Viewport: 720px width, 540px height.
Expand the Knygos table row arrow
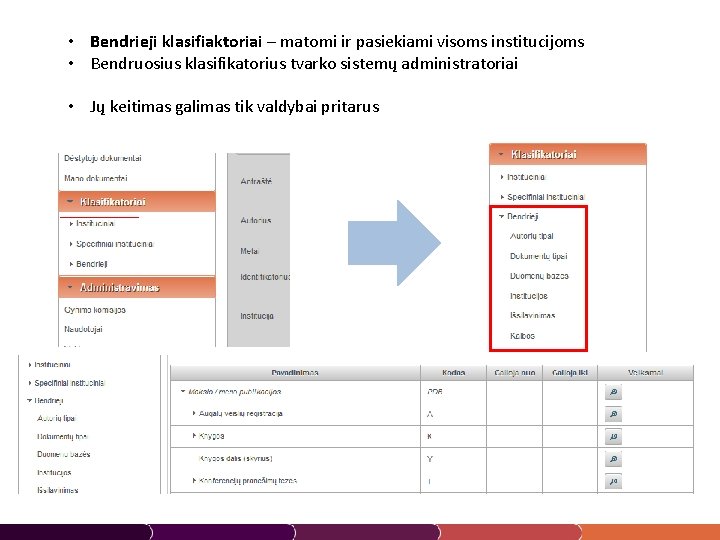click(194, 435)
